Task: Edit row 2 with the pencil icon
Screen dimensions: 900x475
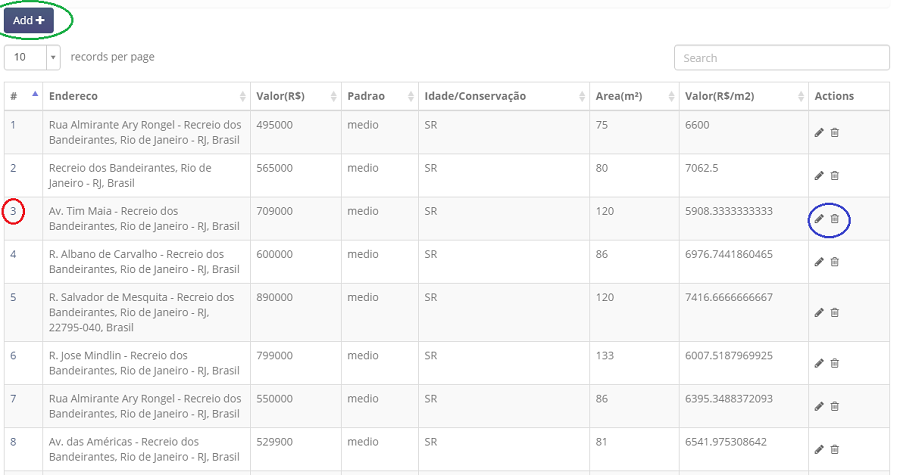Action: pos(819,176)
